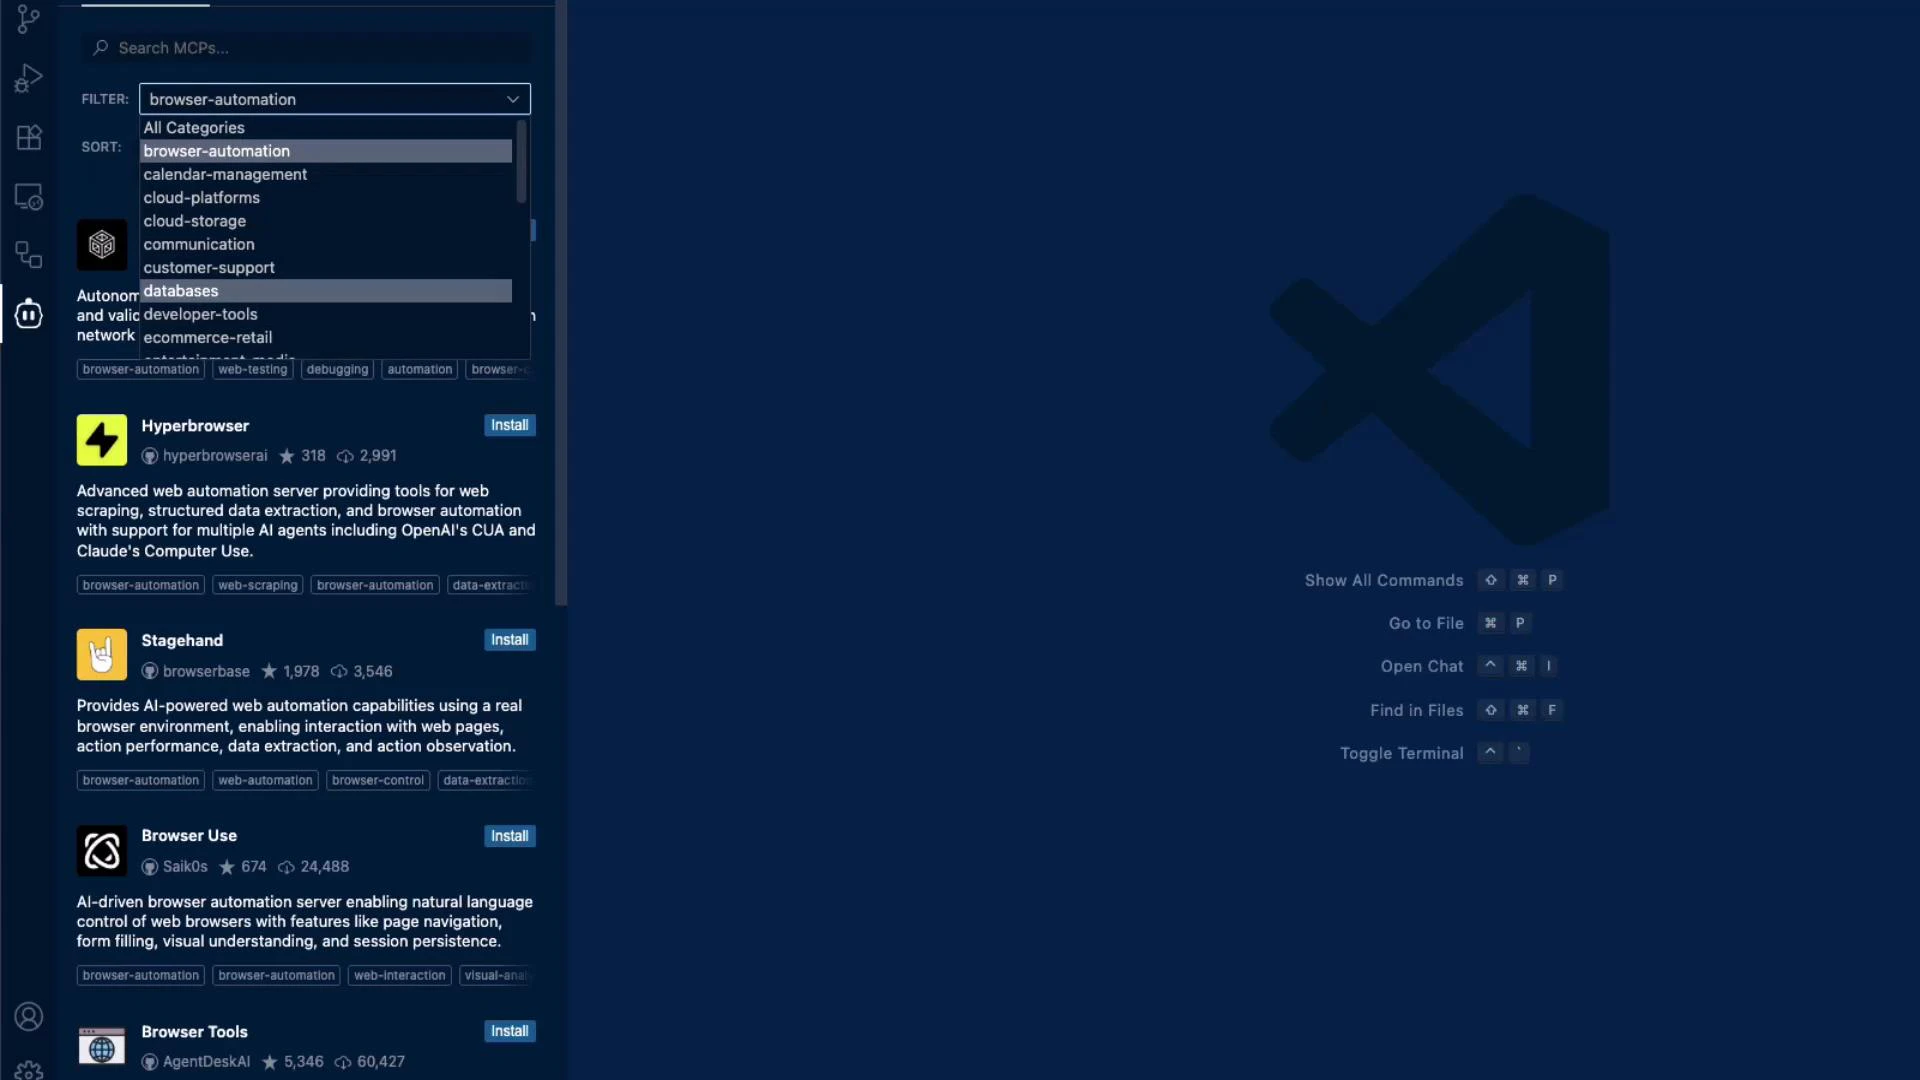The width and height of the screenshot is (1920, 1080).
Task: Open the MCP robot icon view
Action: tap(29, 314)
